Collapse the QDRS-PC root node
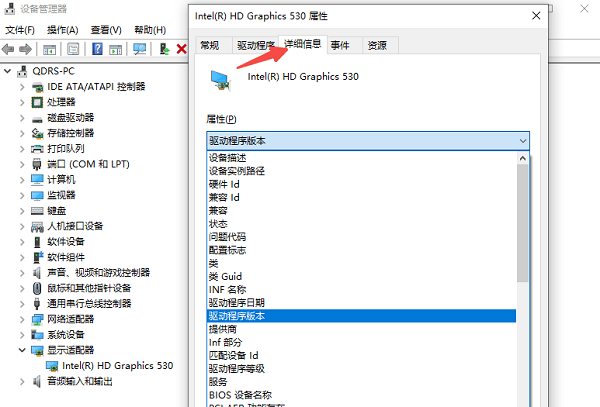Screen dimensions: 600x407 pos(7,71)
